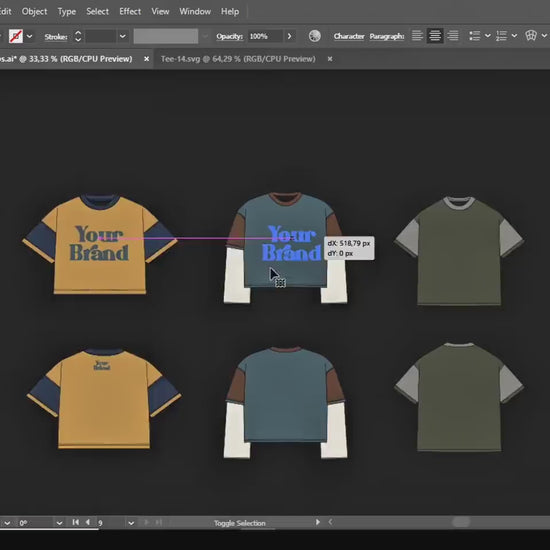
Task: Click the stroke color swatch with red slash
Action: (16, 36)
